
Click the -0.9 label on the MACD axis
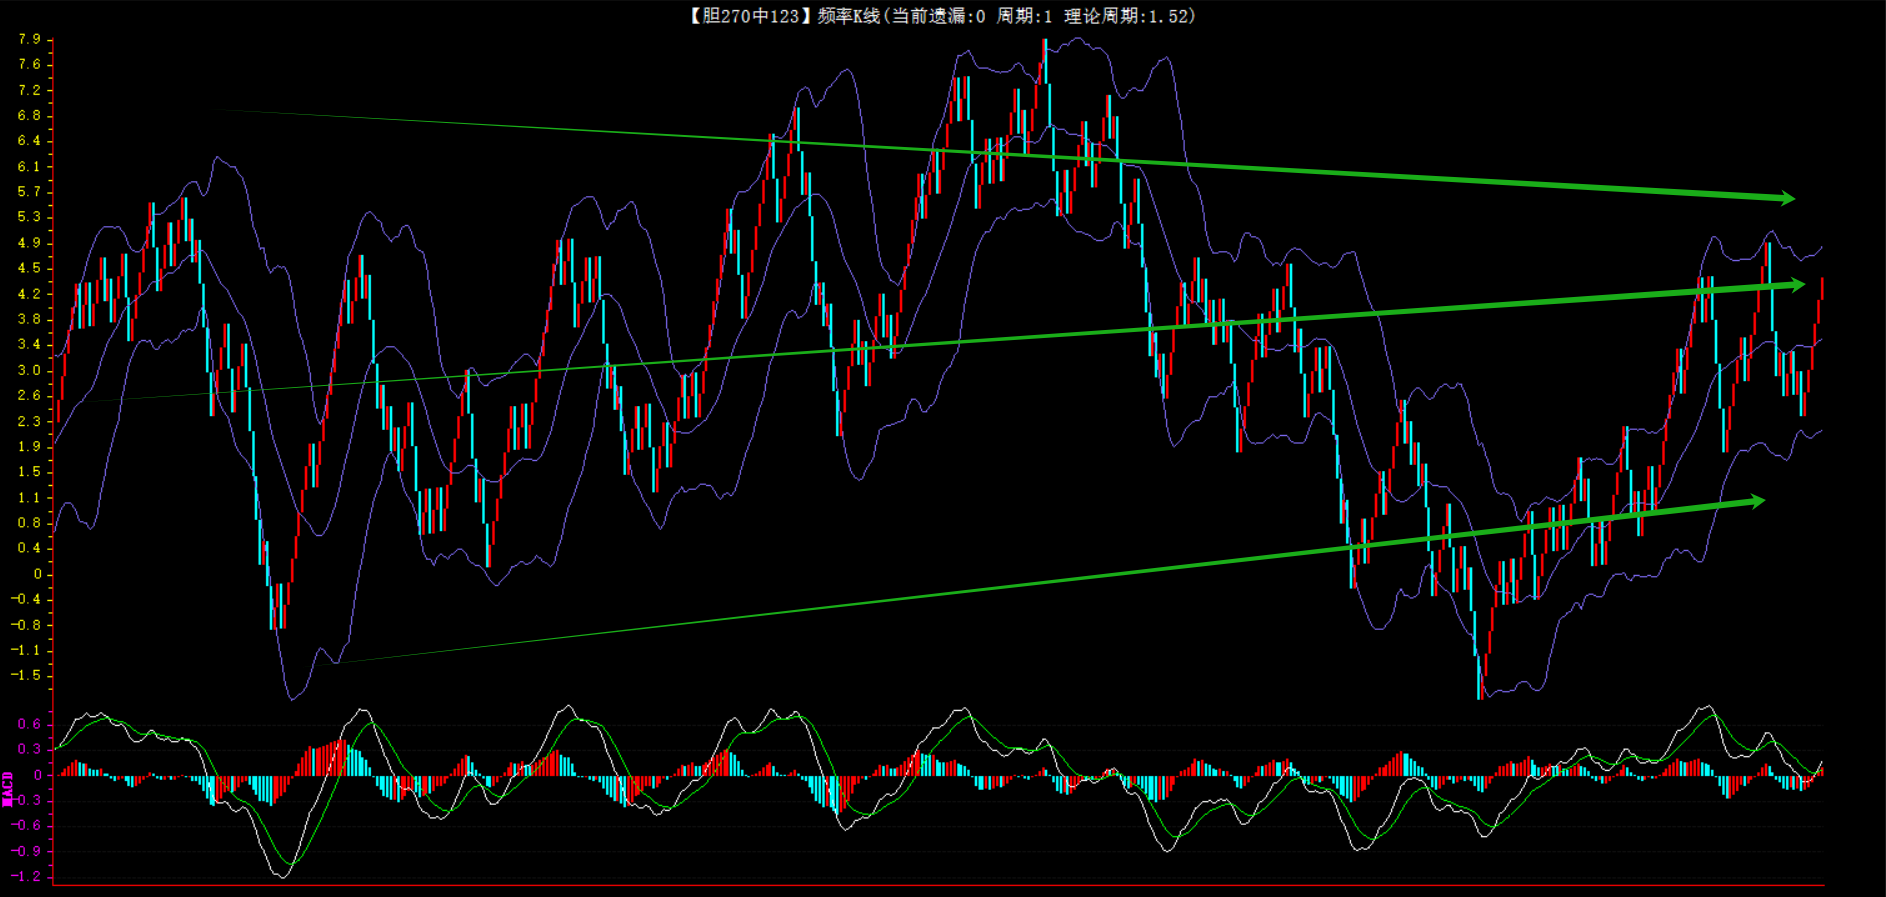tap(27, 851)
